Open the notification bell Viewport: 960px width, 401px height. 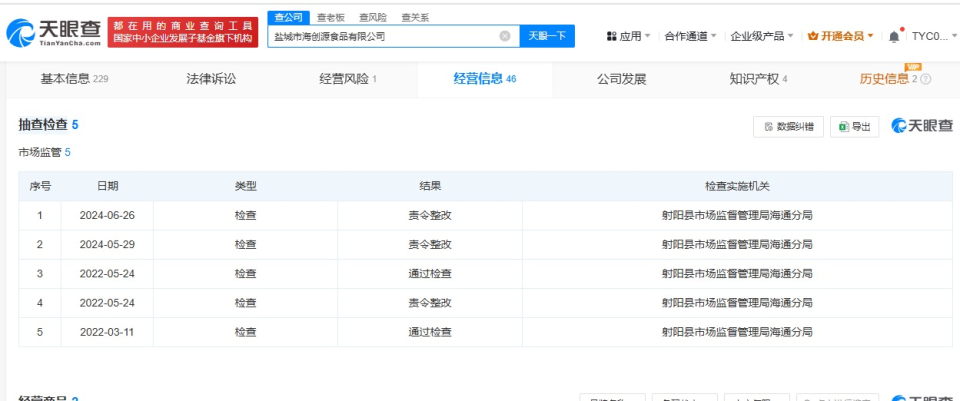pyautogui.click(x=894, y=36)
